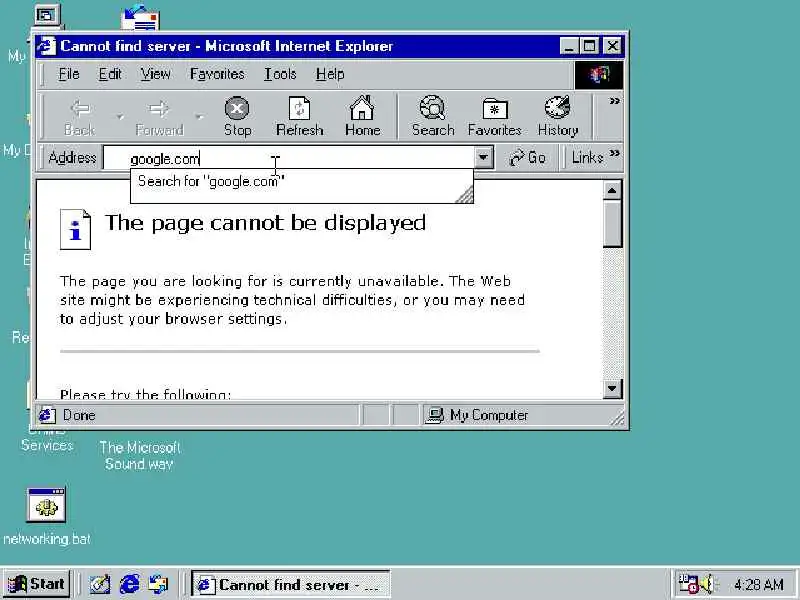Maximize the Internet Explorer window
Viewport: 800px width, 600px height.
589,46
